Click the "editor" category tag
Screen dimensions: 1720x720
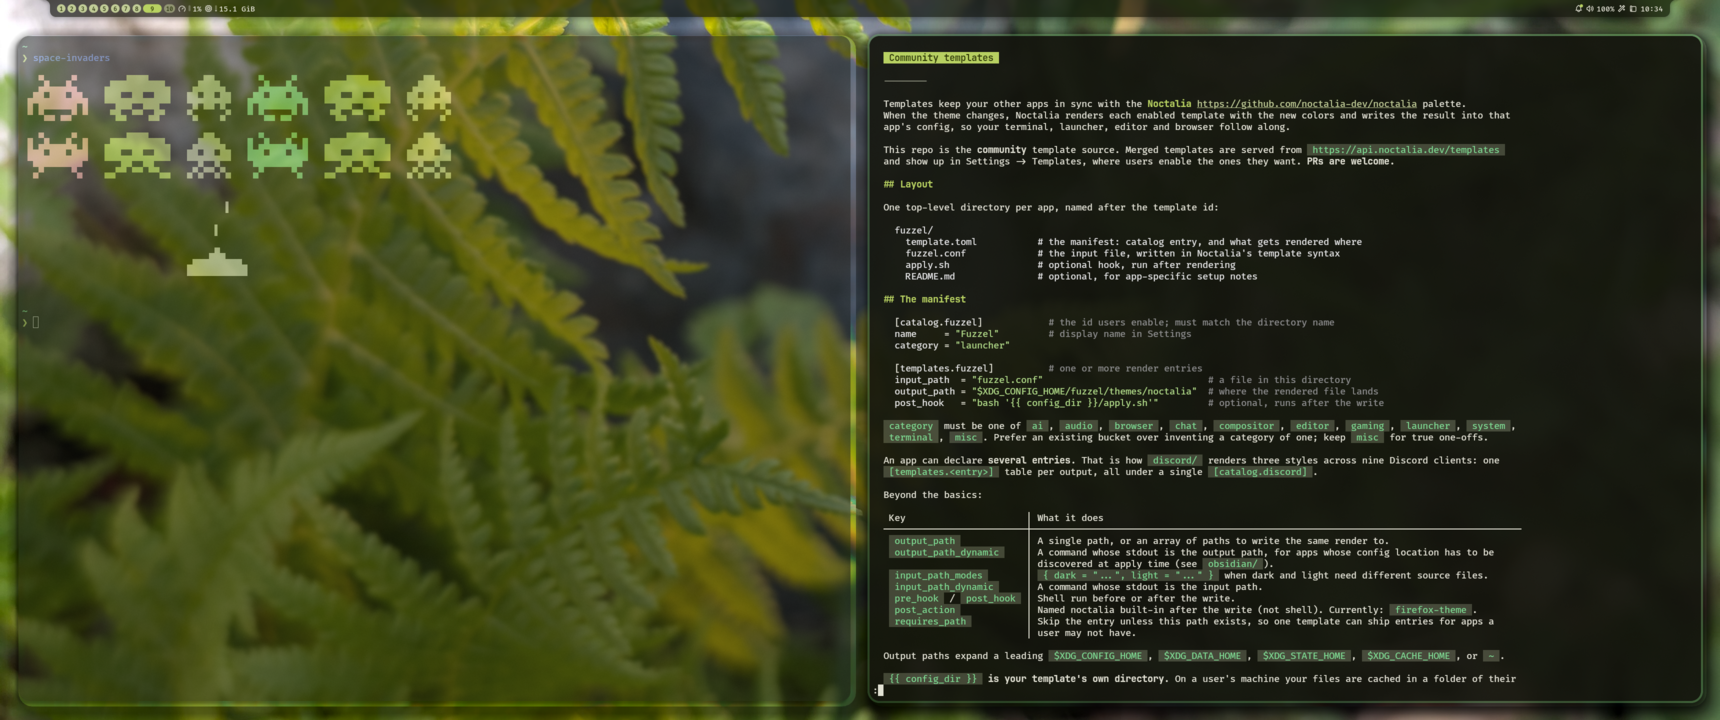click(x=1312, y=426)
